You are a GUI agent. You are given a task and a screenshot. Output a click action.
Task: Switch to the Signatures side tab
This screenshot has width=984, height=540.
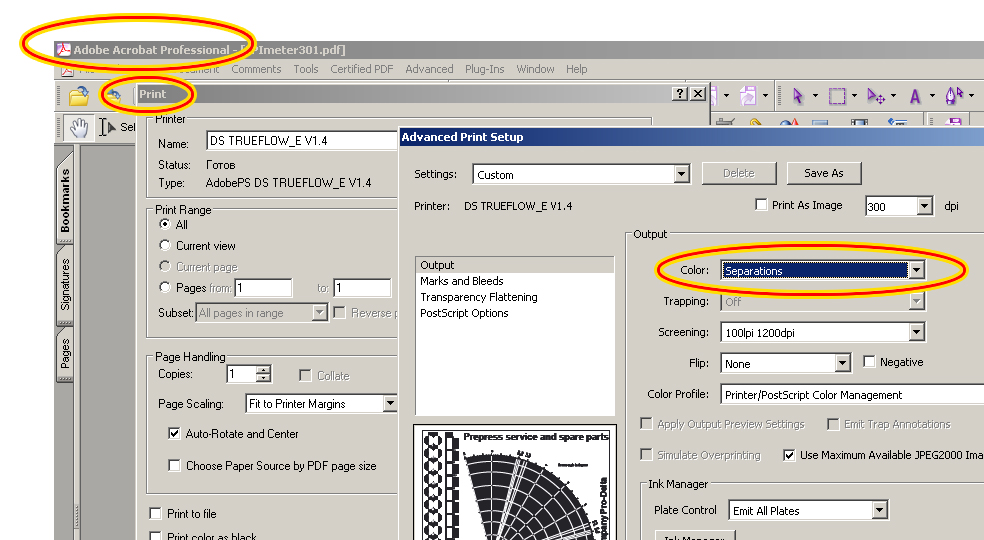65,284
